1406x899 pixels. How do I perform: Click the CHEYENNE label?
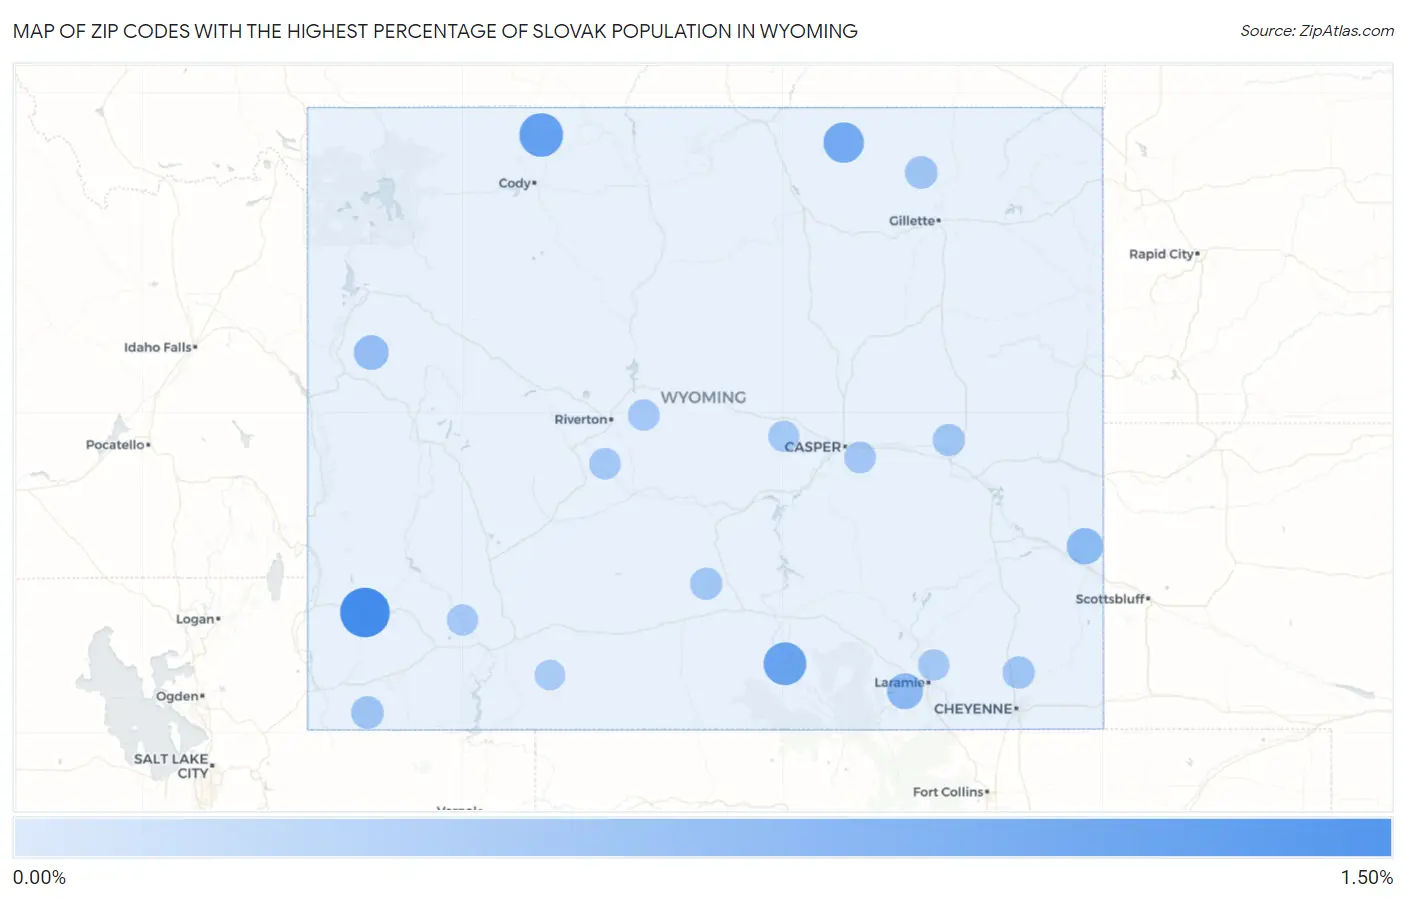click(x=974, y=709)
